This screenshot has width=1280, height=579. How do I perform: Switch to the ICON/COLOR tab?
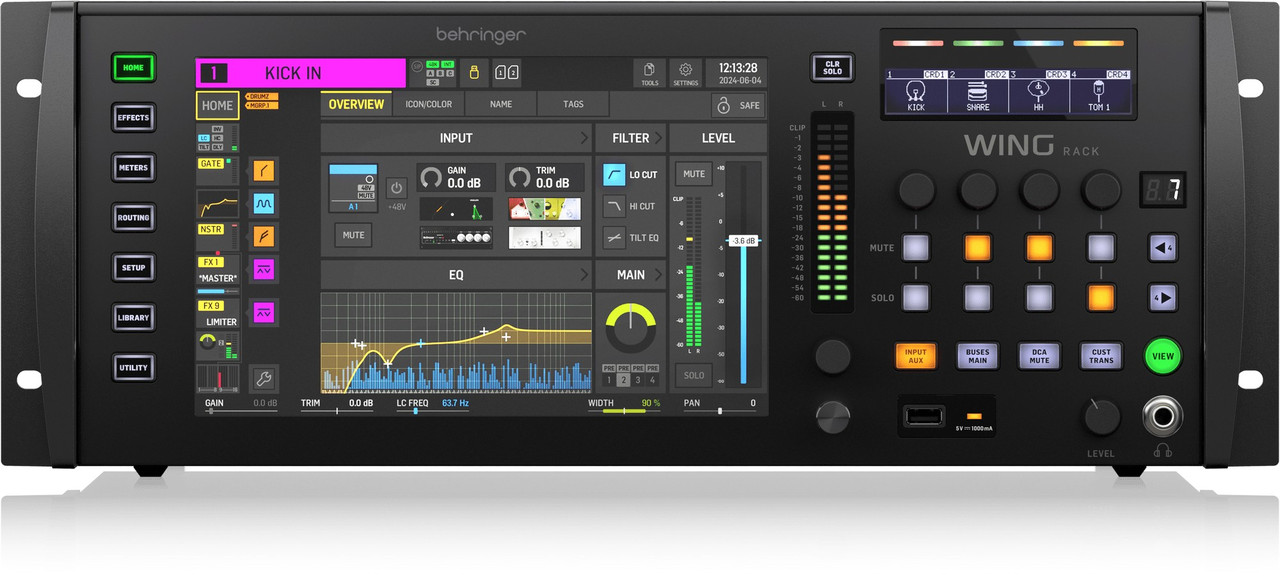(428, 105)
